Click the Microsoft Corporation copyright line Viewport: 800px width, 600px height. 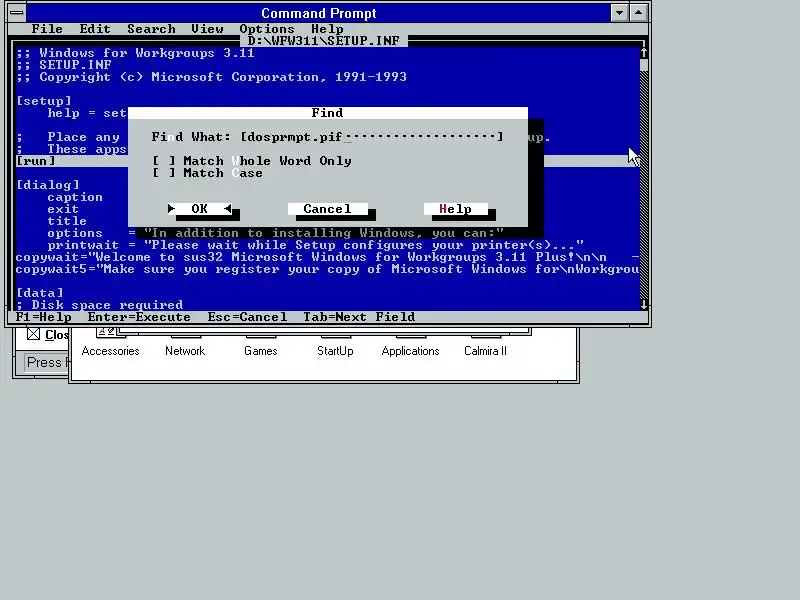point(211,77)
